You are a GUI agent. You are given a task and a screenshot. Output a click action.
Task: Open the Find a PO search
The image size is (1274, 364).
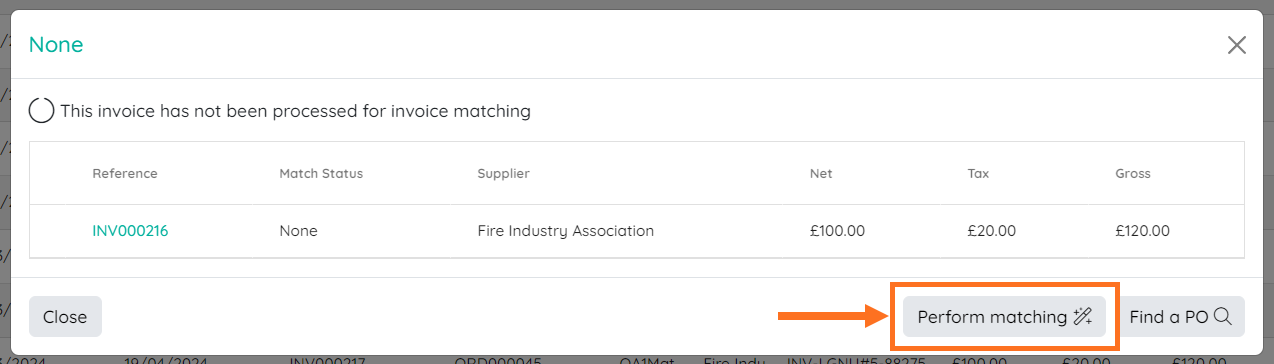point(1181,317)
